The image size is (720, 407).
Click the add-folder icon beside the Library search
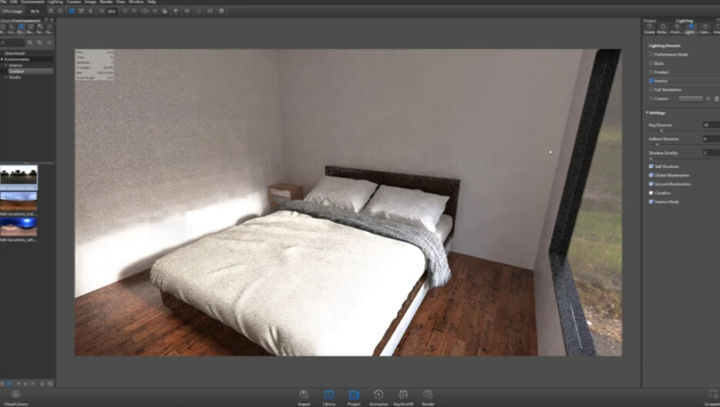coord(30,43)
